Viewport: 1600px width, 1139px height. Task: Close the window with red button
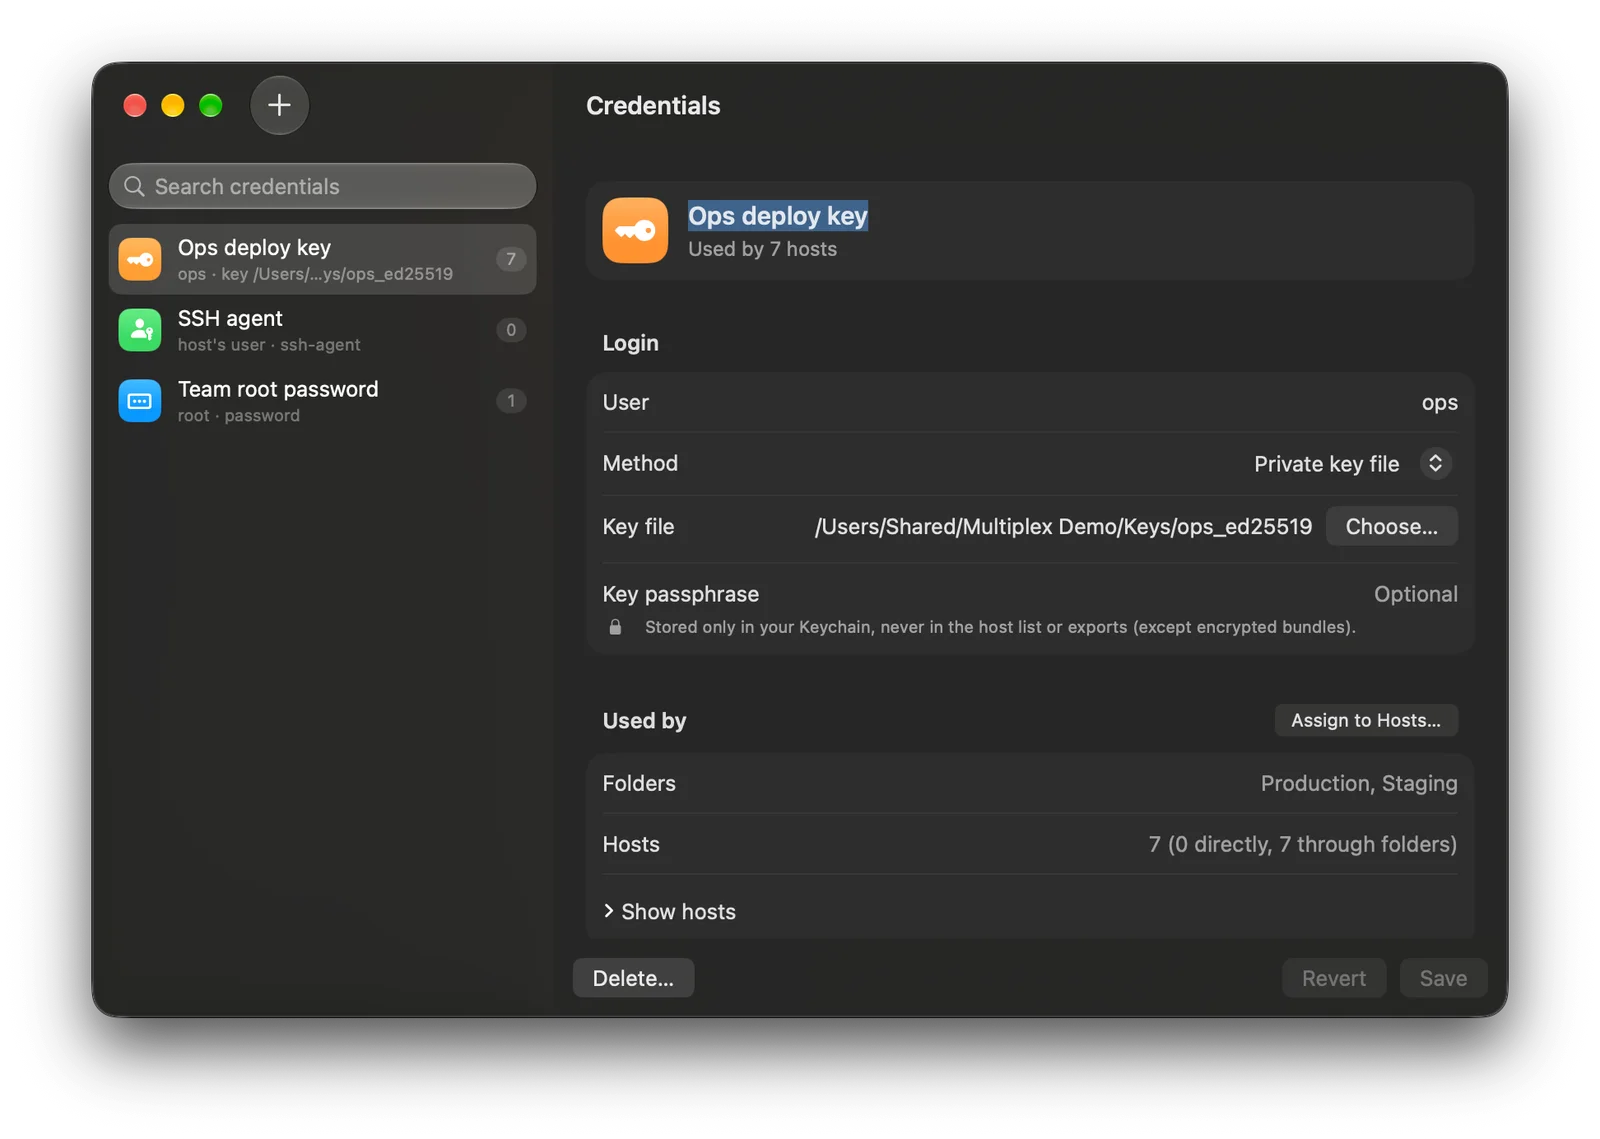(135, 105)
